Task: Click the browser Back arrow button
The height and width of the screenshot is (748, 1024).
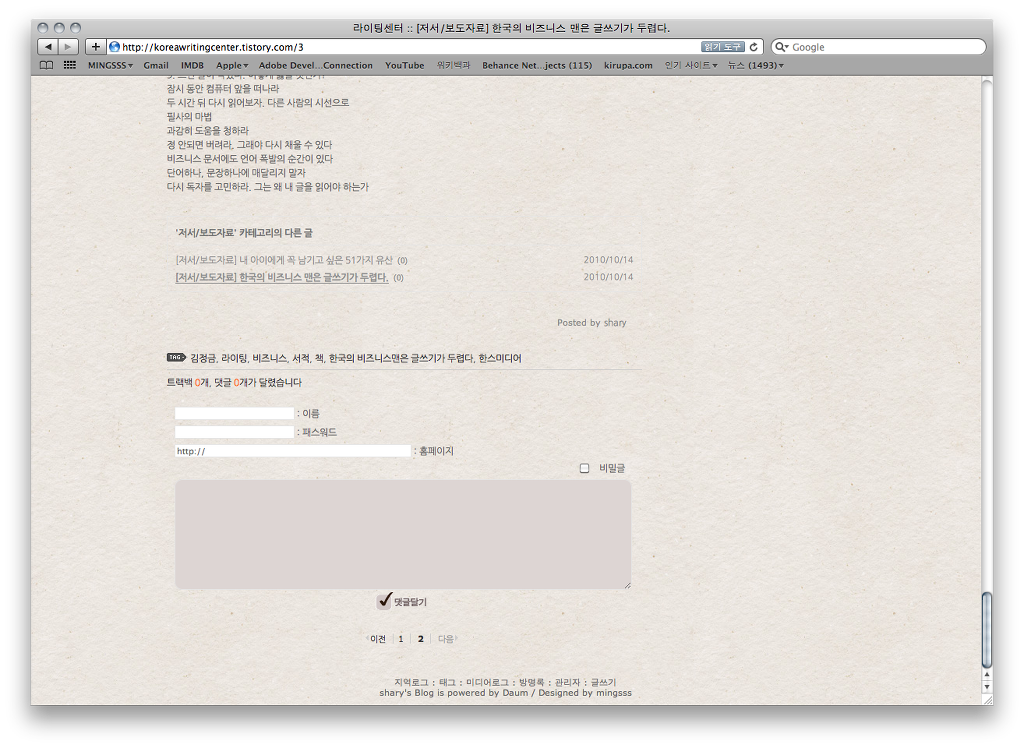Action: (47, 47)
